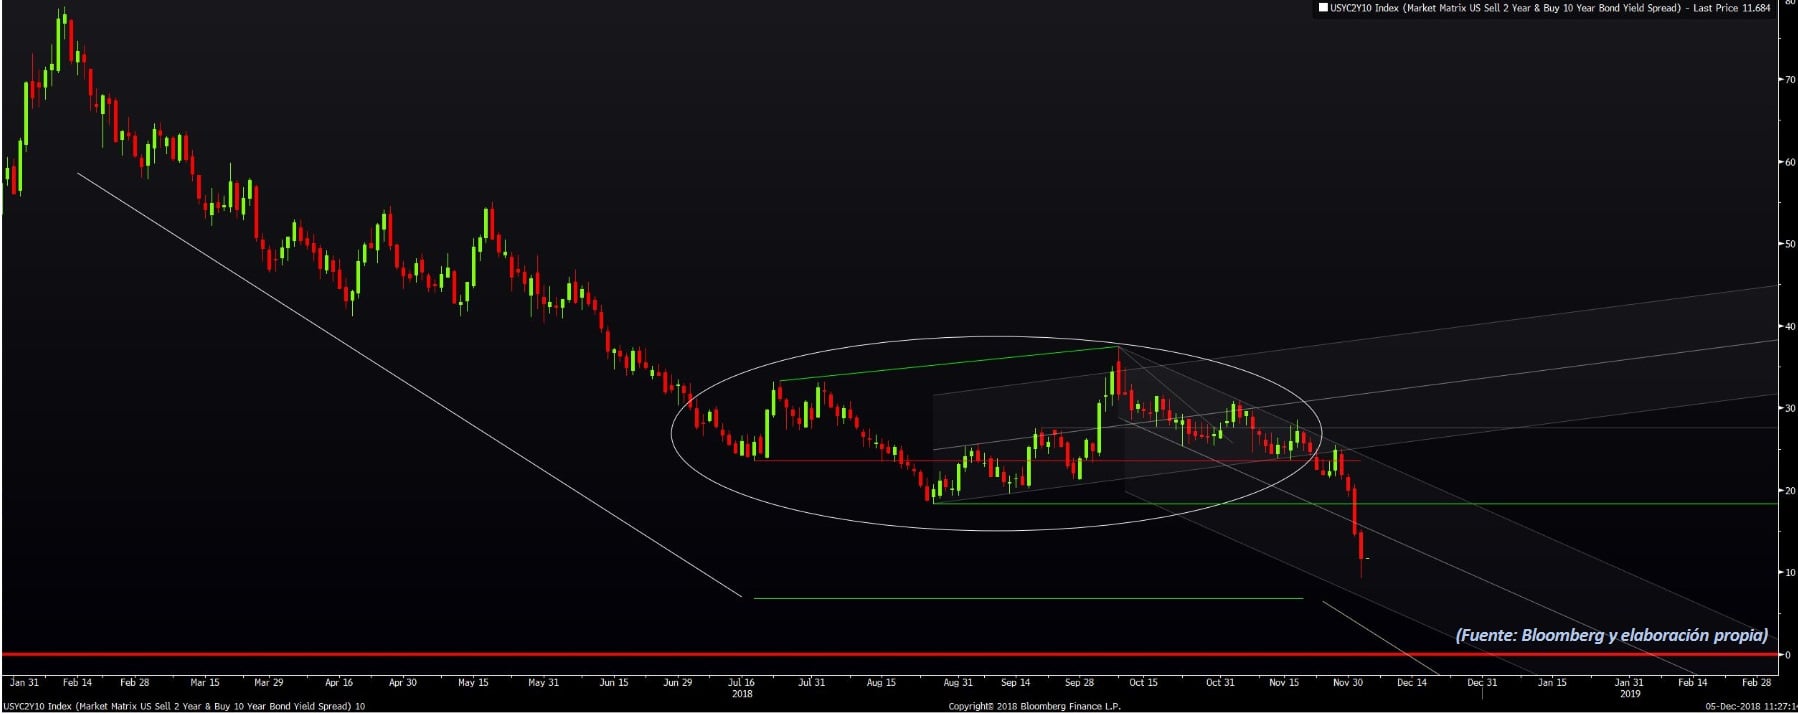Click the 'Sep 14' date axis label

1015,682
